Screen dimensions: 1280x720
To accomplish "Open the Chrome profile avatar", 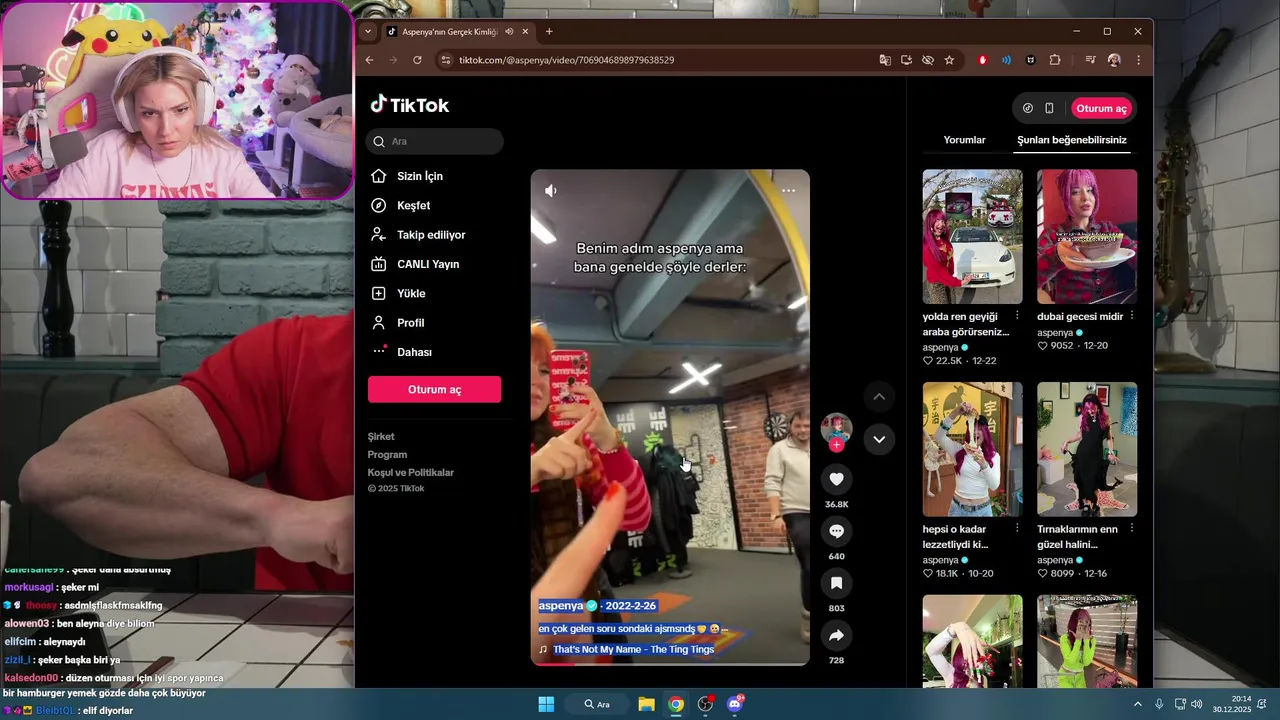I will 1114,60.
